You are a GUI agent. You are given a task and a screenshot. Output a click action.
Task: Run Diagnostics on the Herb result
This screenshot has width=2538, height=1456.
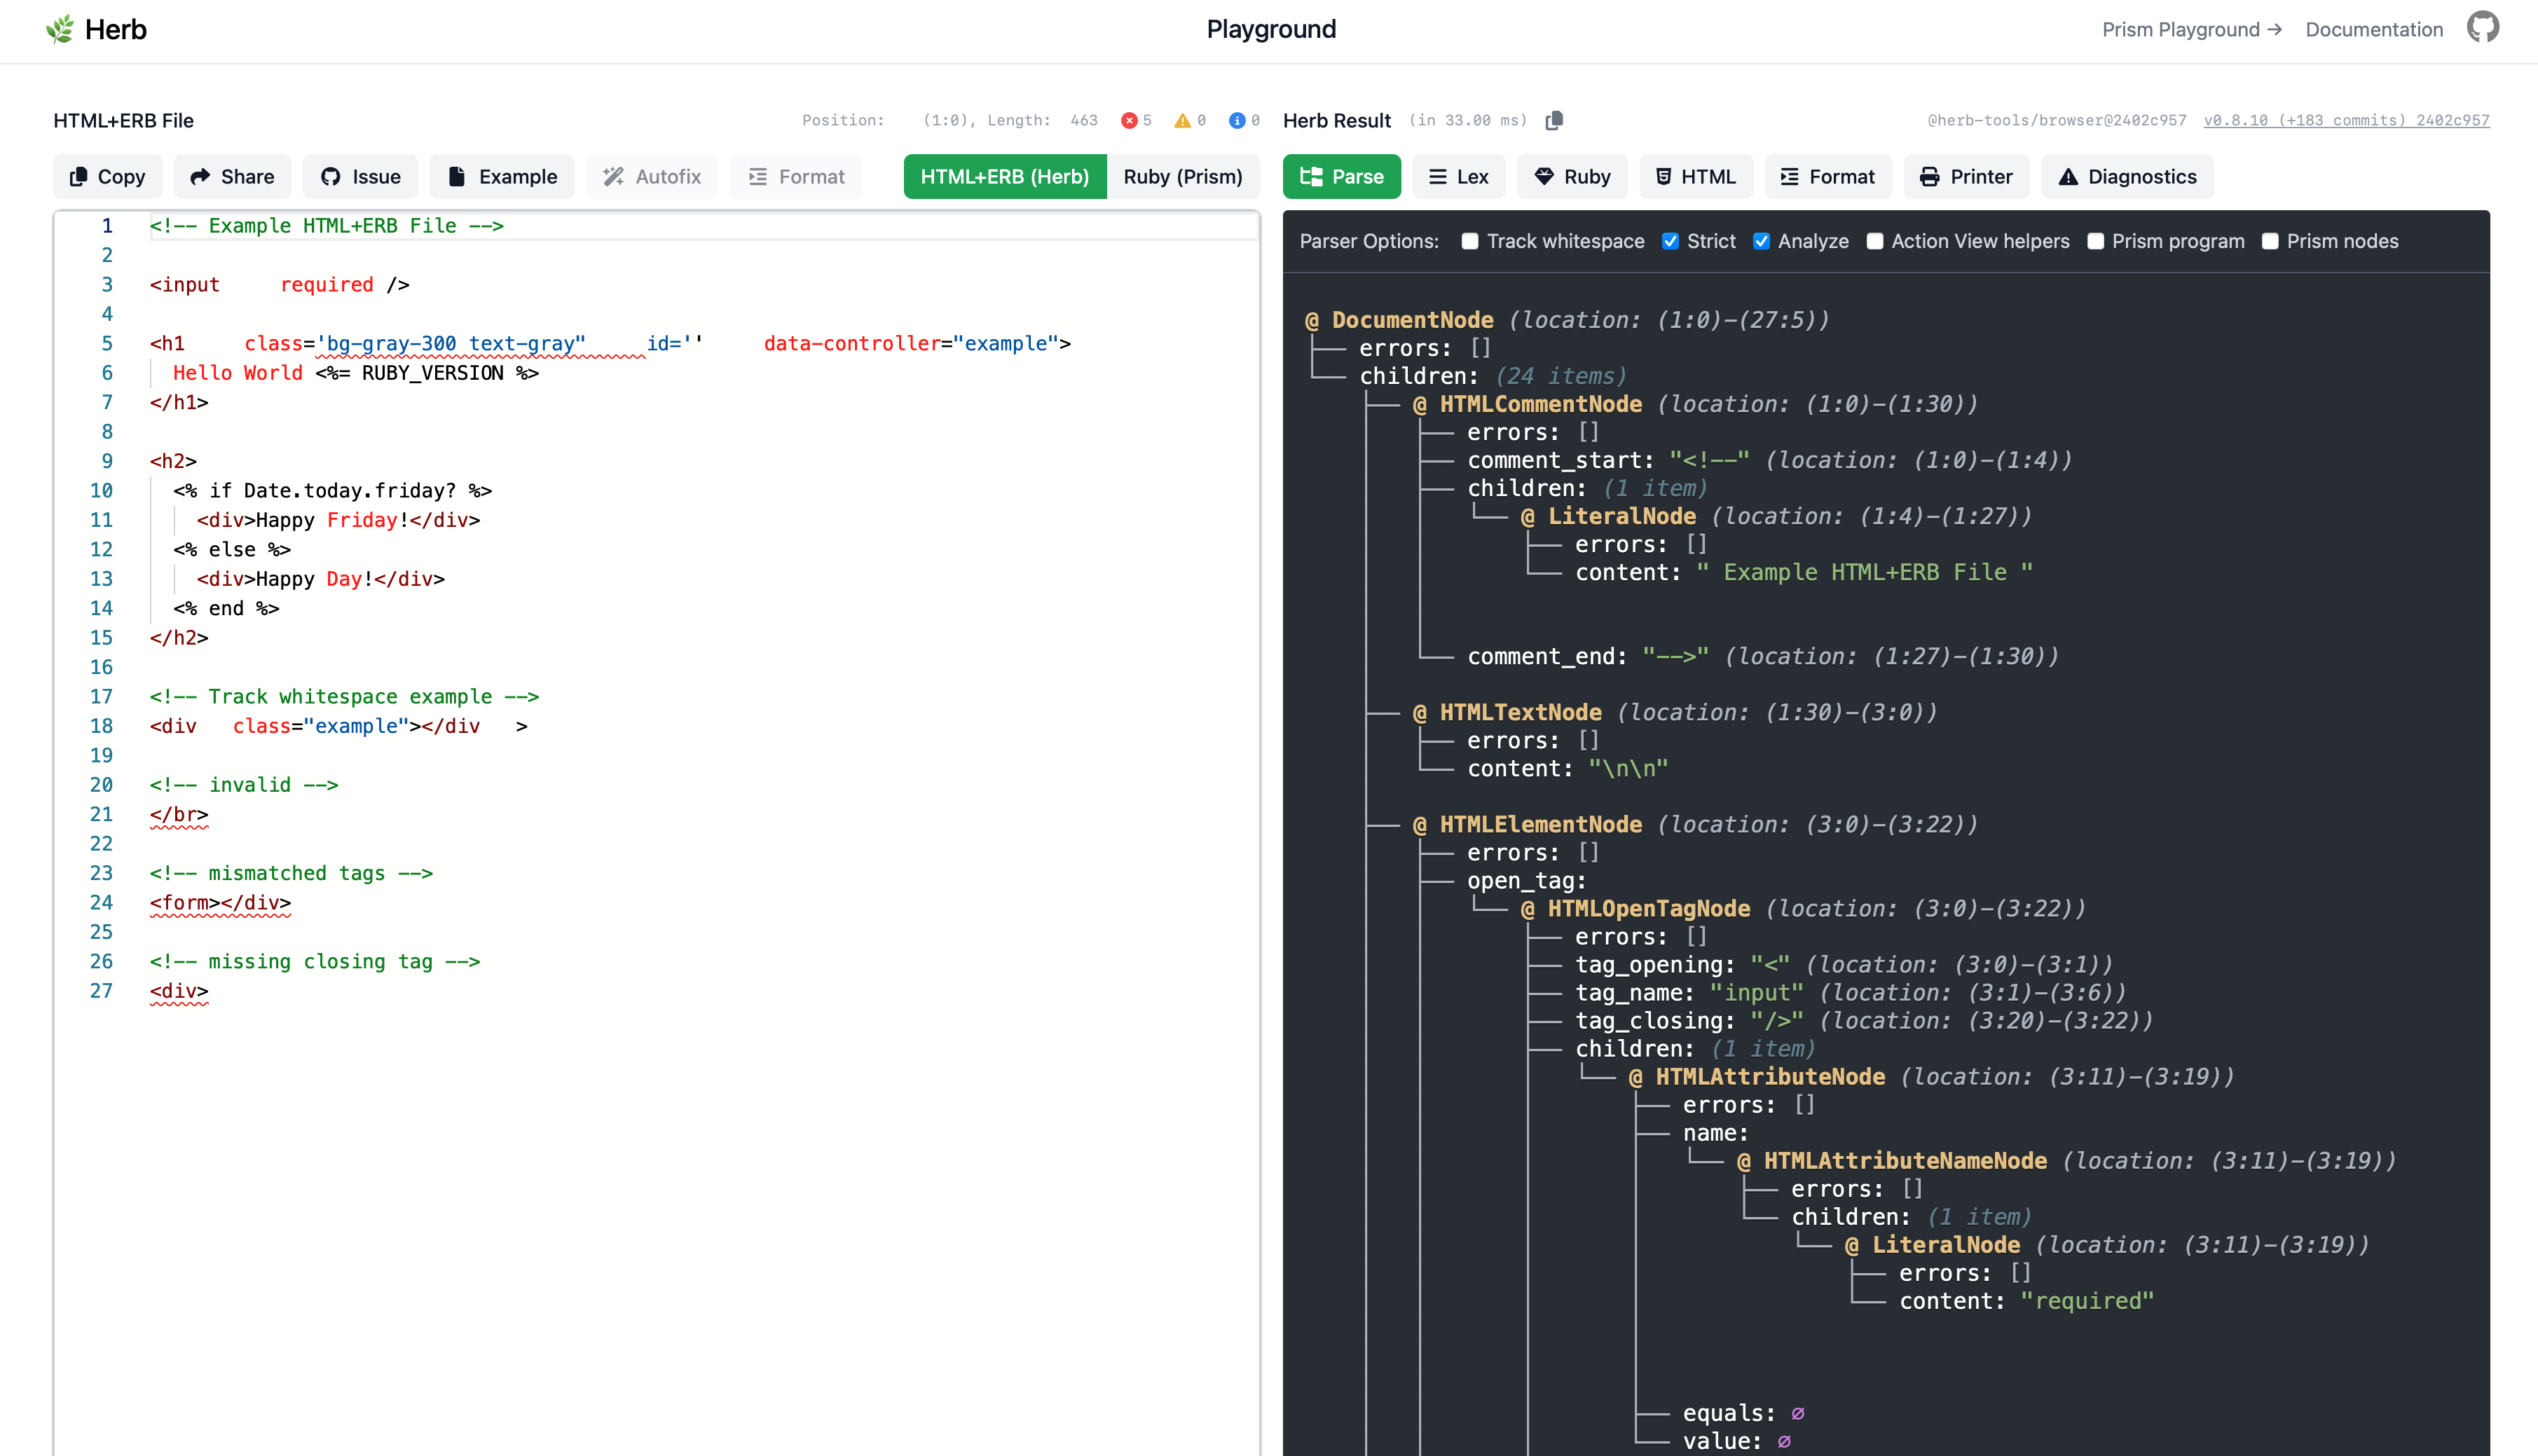coord(2125,176)
